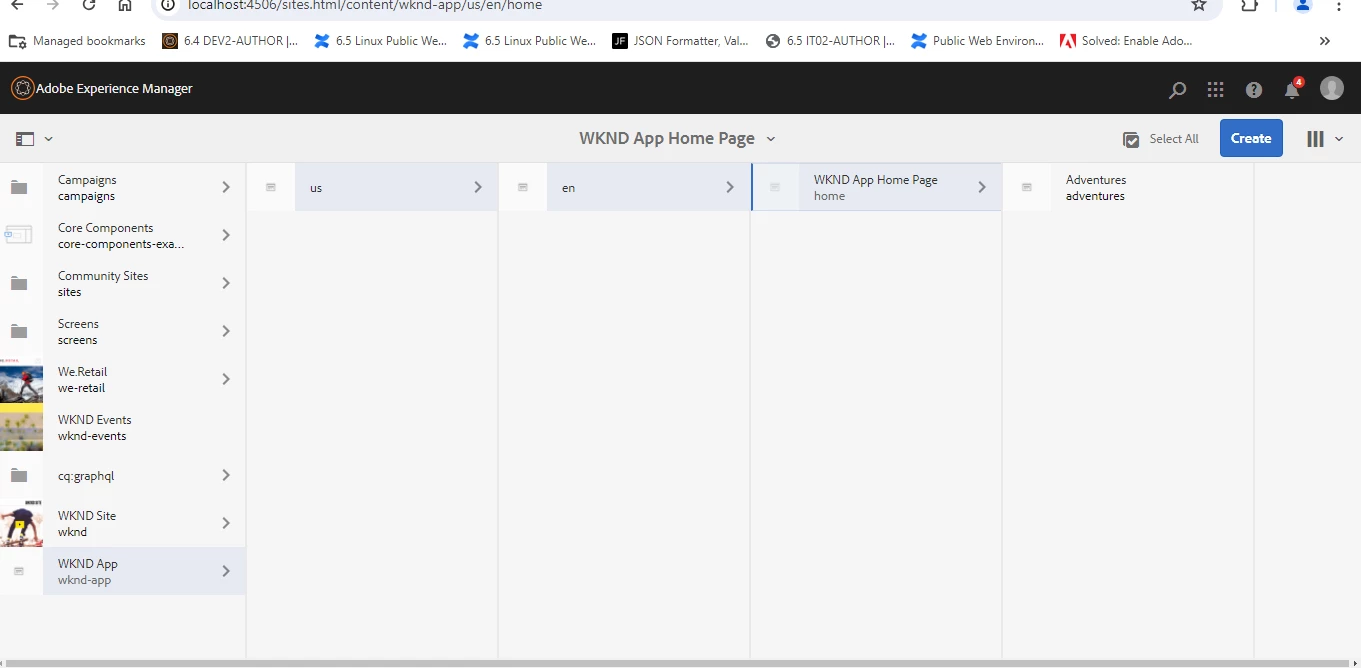The width and height of the screenshot is (1361, 668).
Task: Click the Campaigns folder icon
Action: pos(19,187)
